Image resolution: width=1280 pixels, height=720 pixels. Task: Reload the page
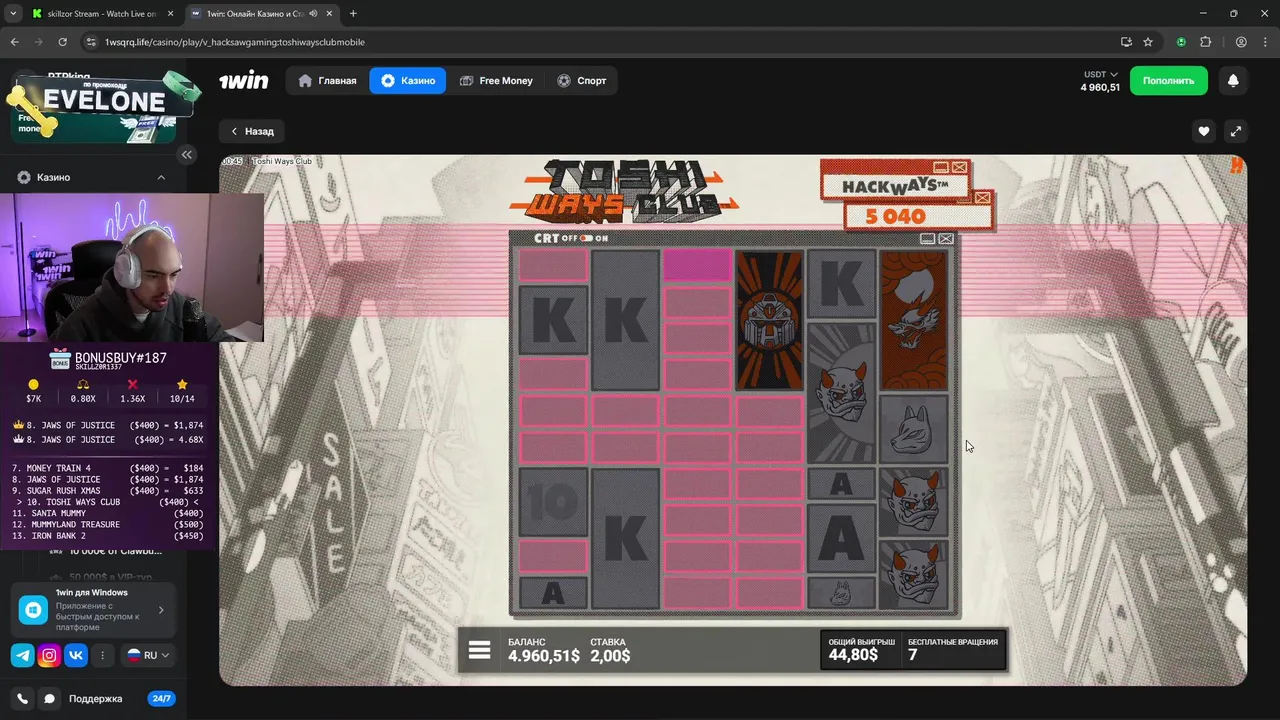pos(63,42)
